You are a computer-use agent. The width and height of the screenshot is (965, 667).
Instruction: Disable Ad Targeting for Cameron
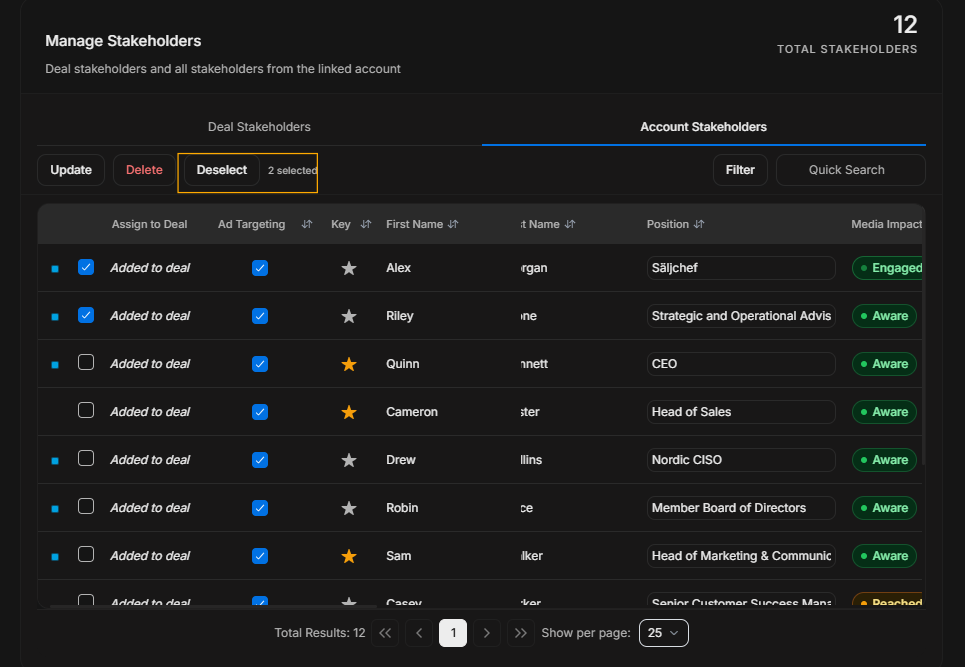click(x=260, y=412)
